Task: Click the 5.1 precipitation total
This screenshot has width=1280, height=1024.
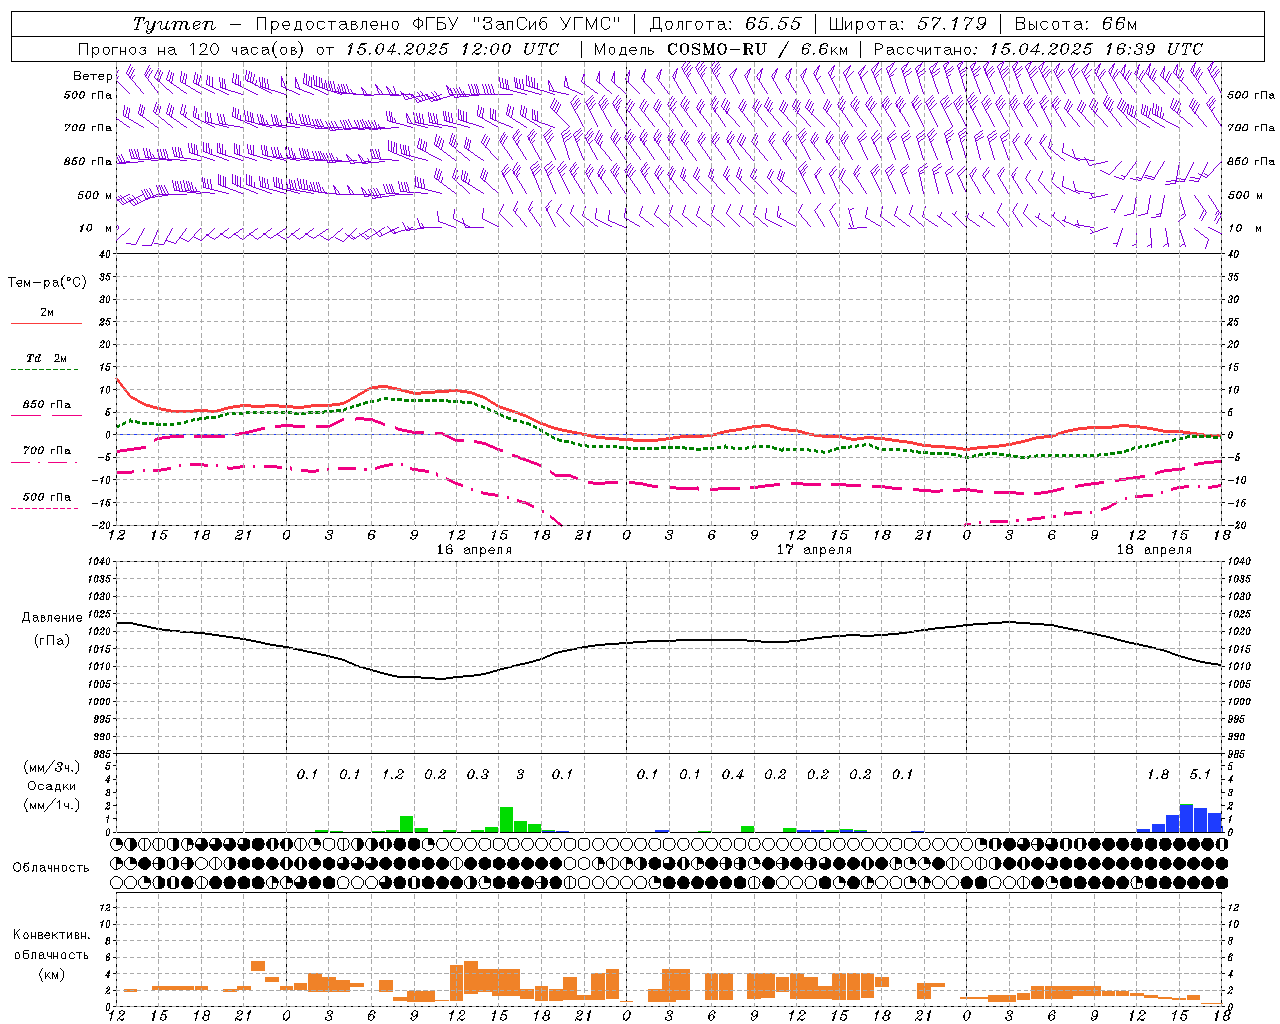Action: tap(1200, 774)
